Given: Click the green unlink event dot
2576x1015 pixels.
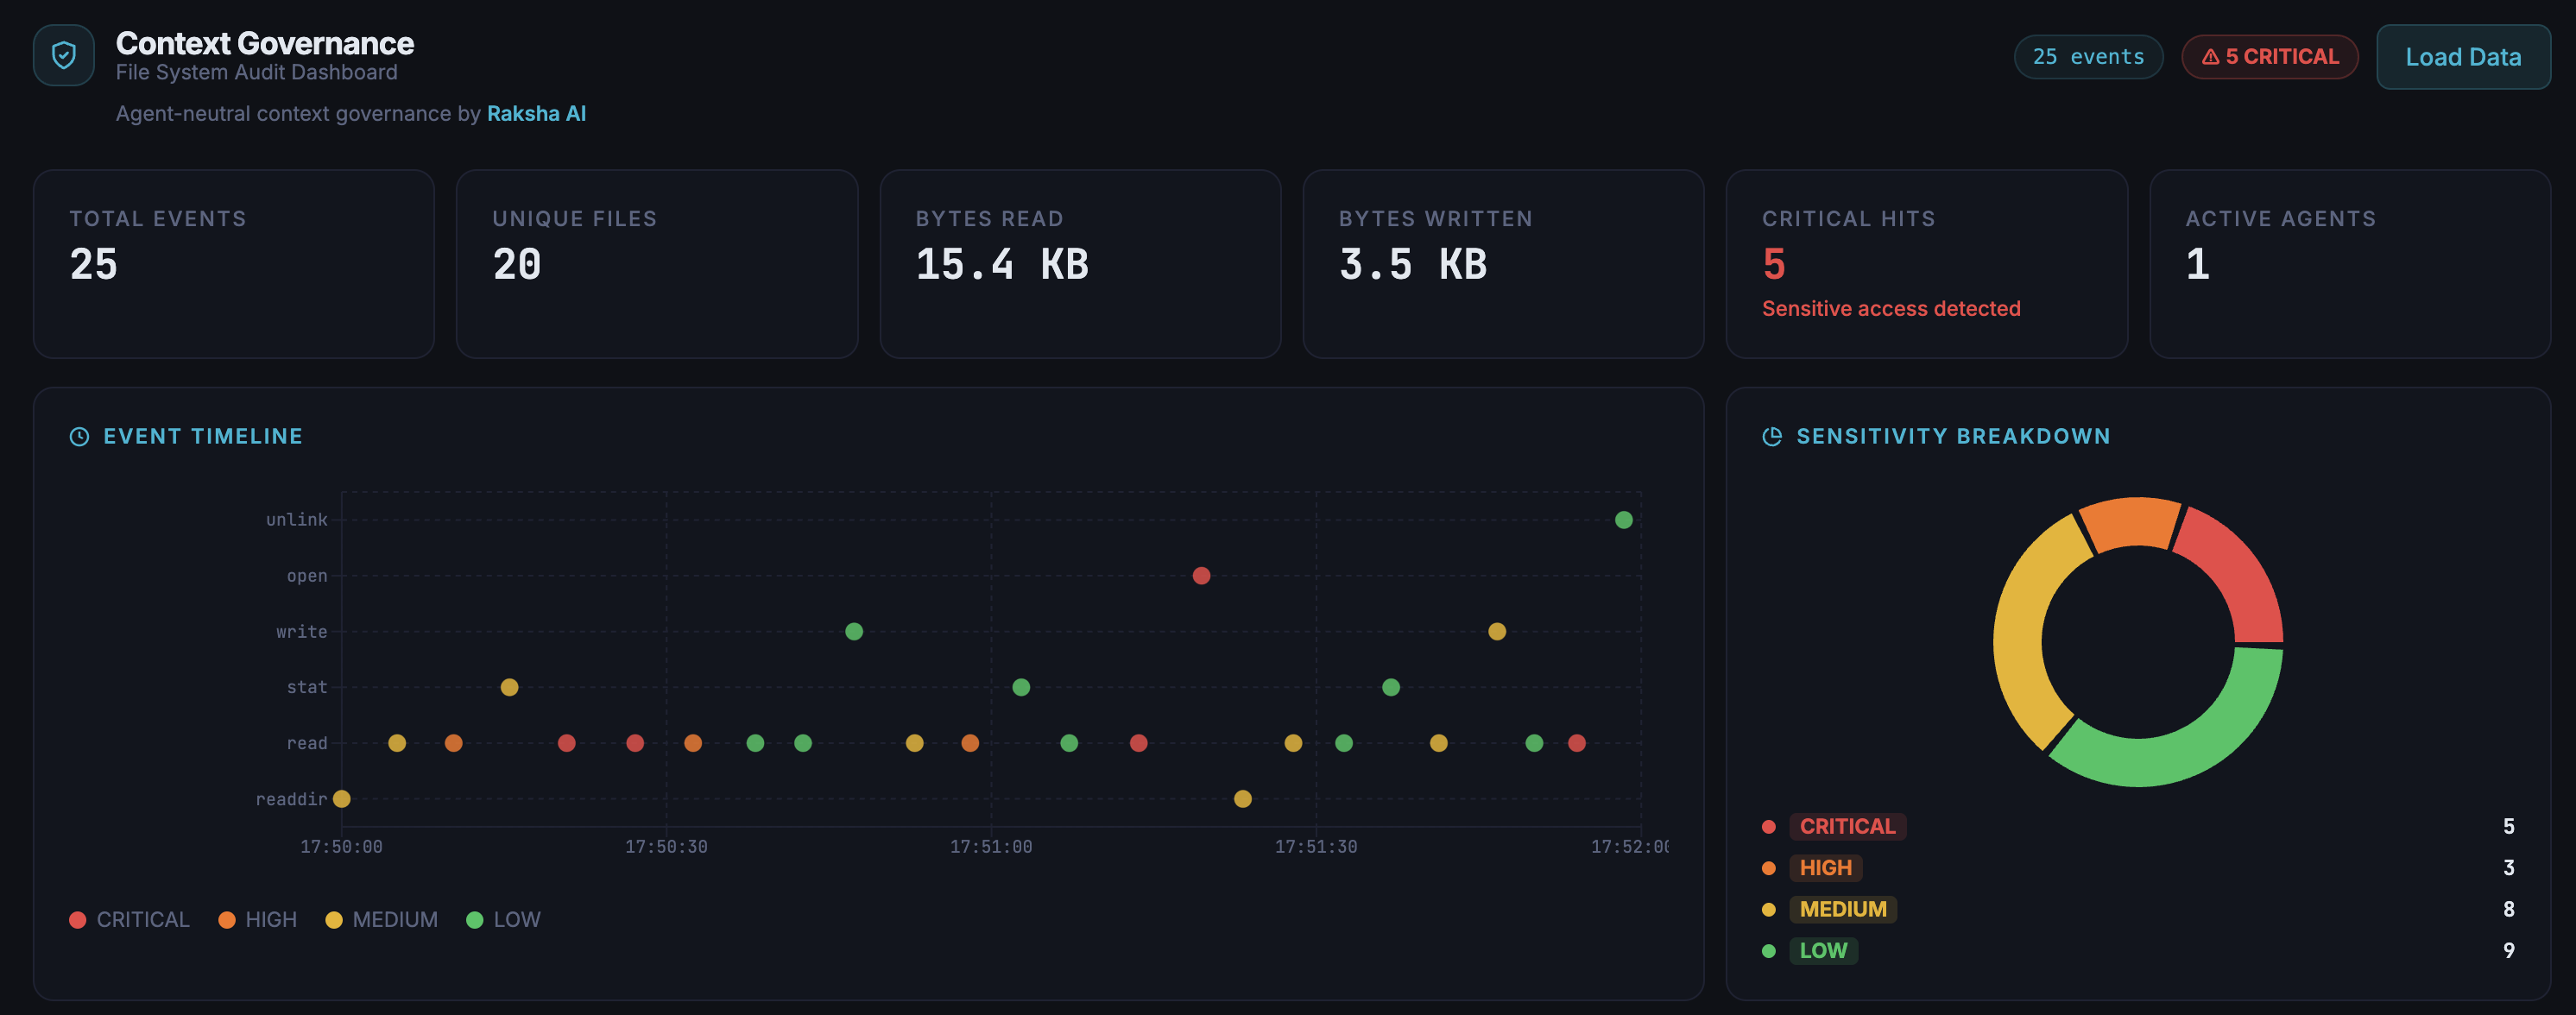Looking at the screenshot, I should [1624, 520].
